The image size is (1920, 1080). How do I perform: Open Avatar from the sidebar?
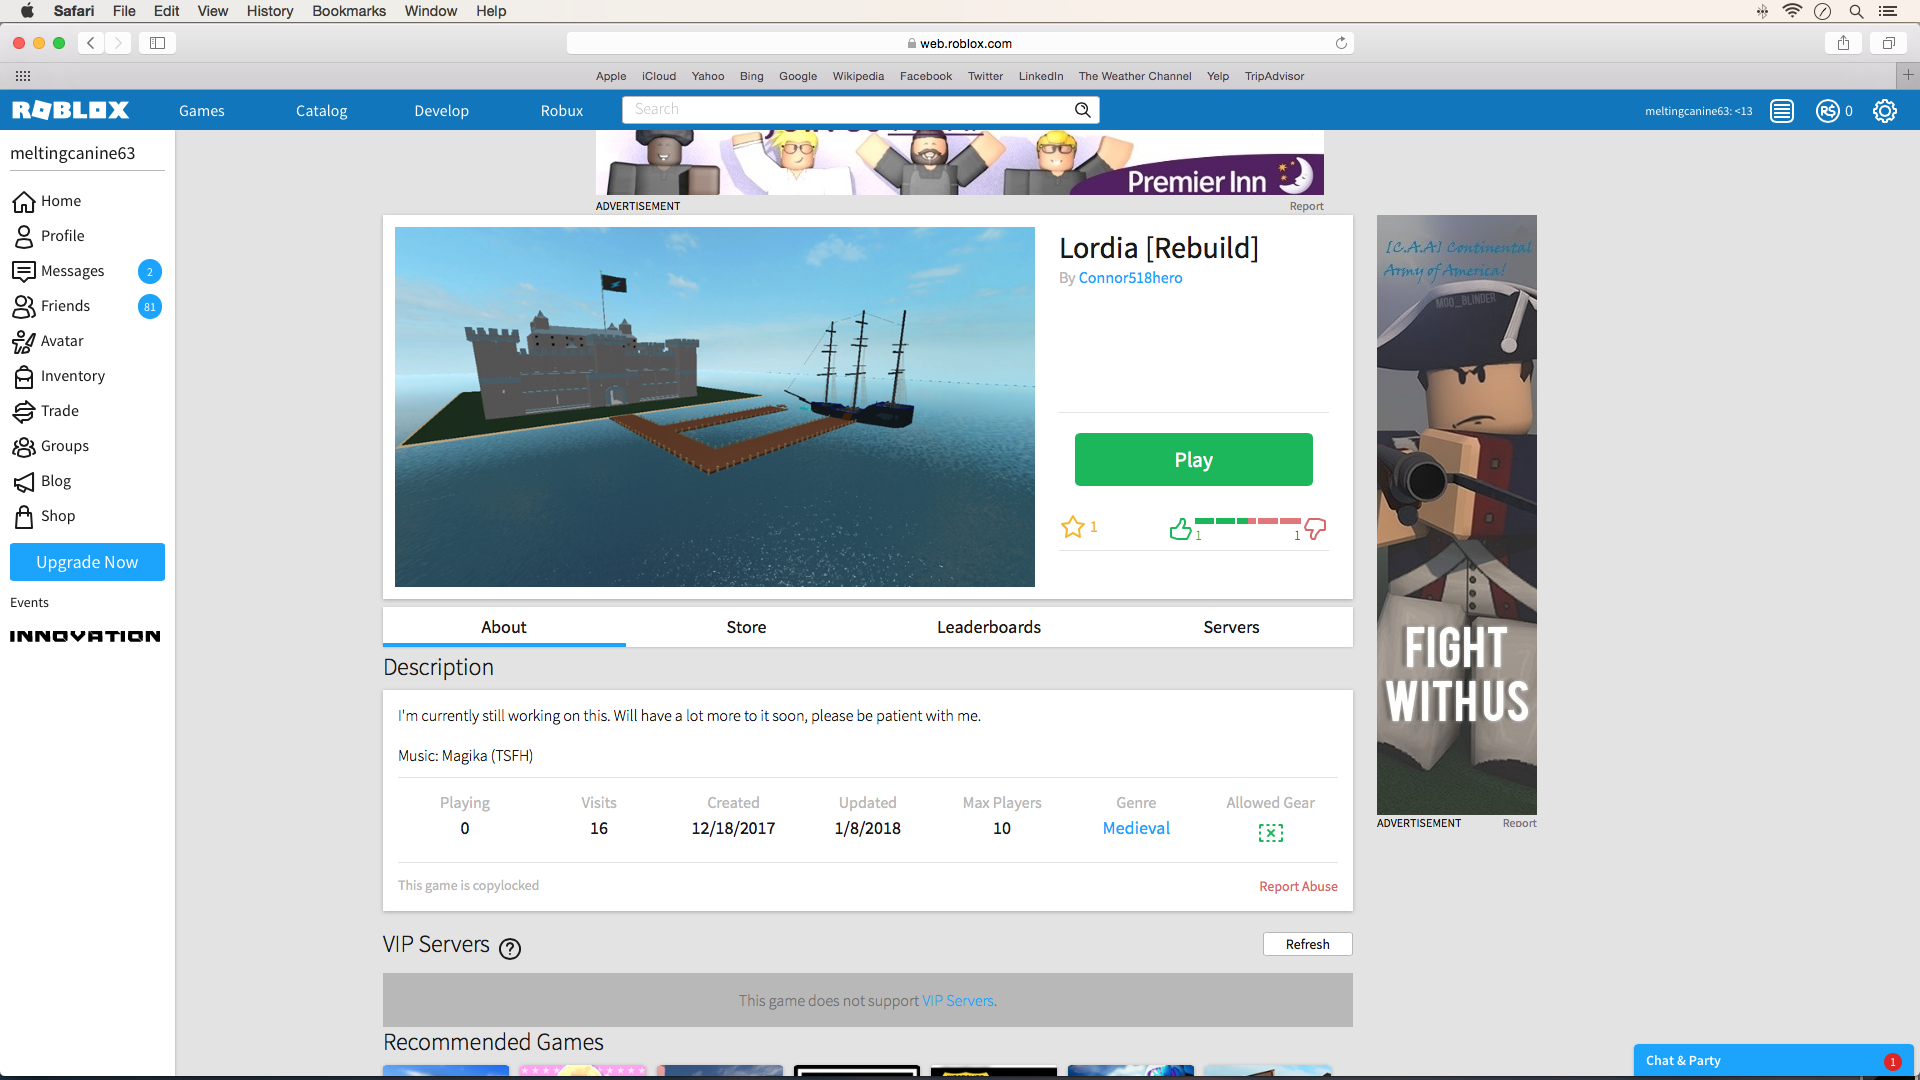point(61,341)
